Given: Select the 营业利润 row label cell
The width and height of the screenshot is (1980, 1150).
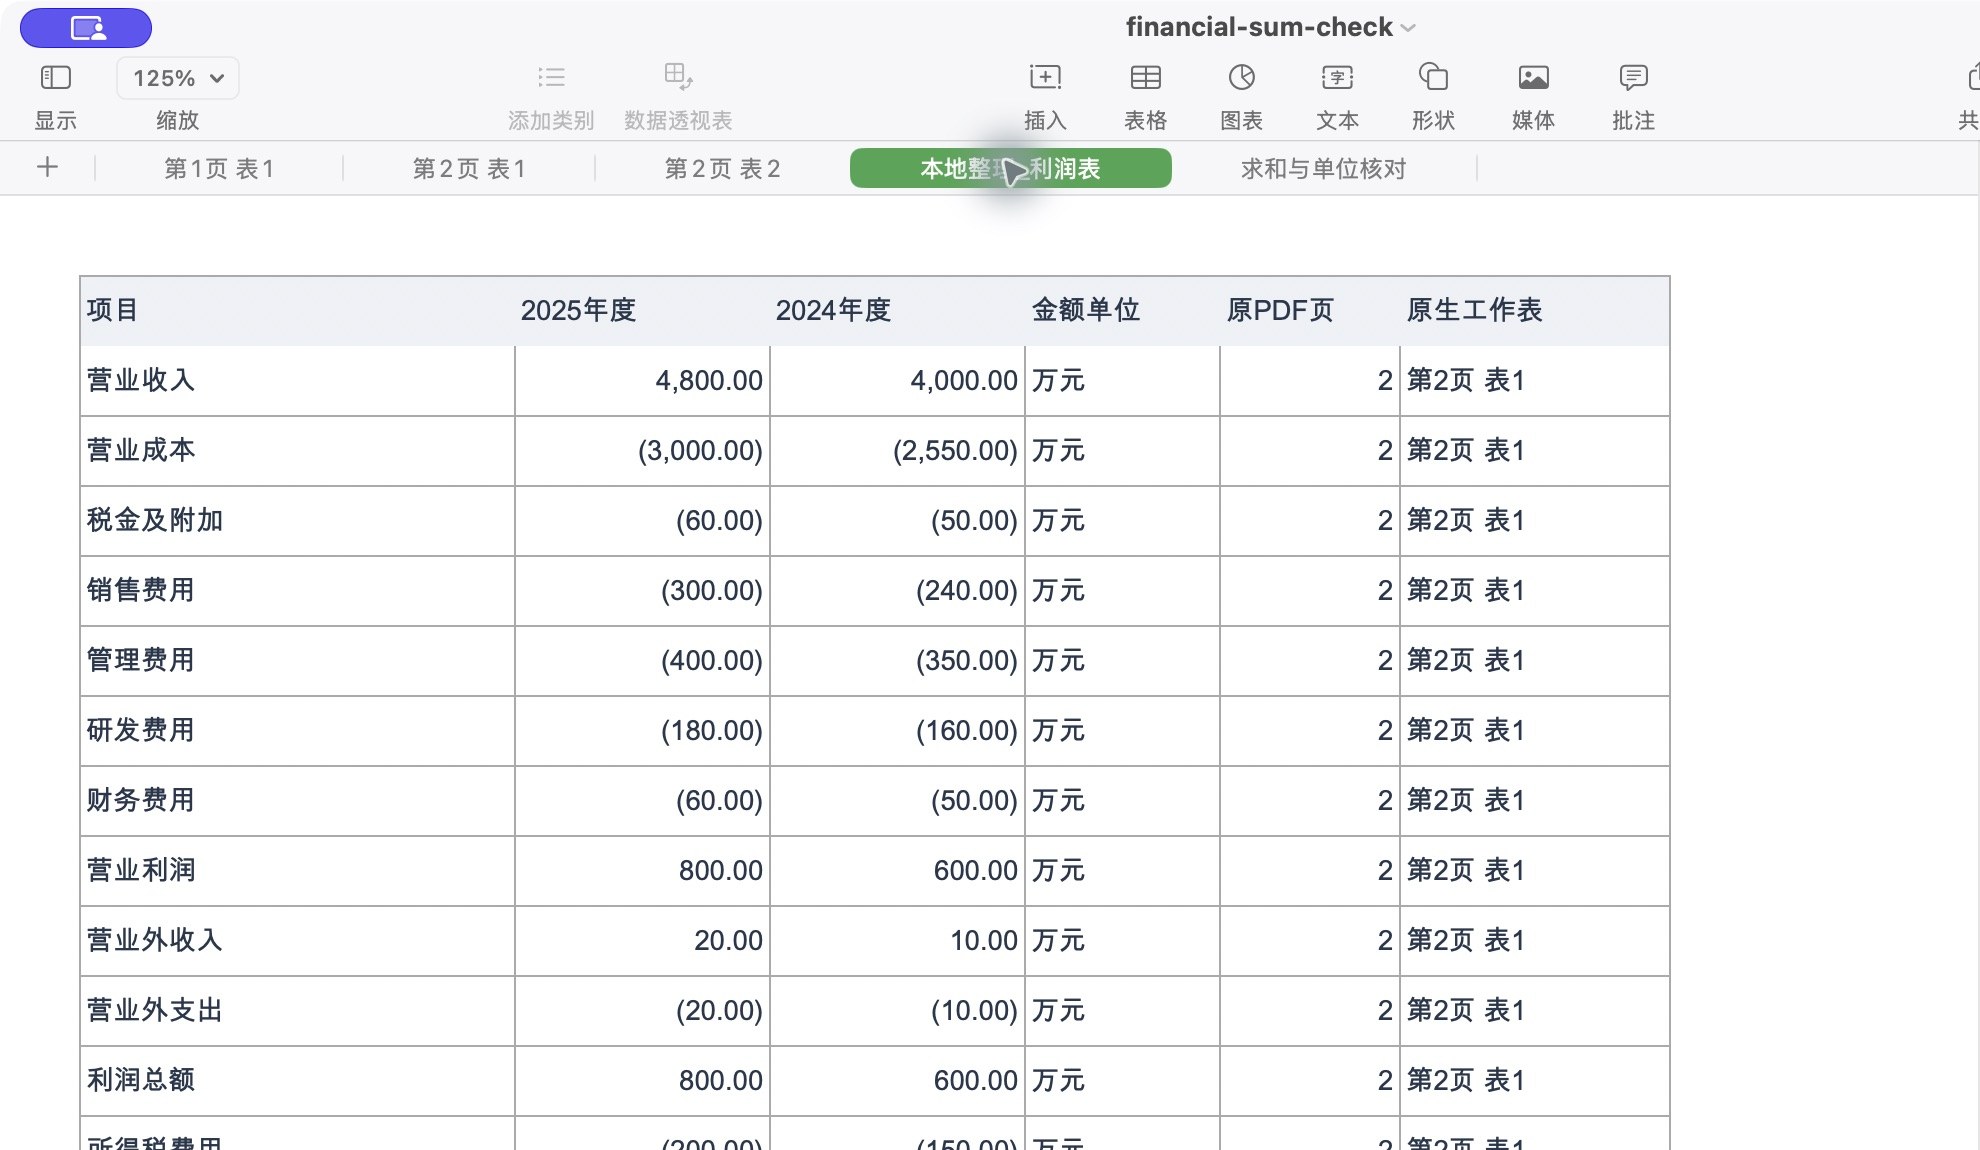Looking at the screenshot, I should (x=297, y=871).
